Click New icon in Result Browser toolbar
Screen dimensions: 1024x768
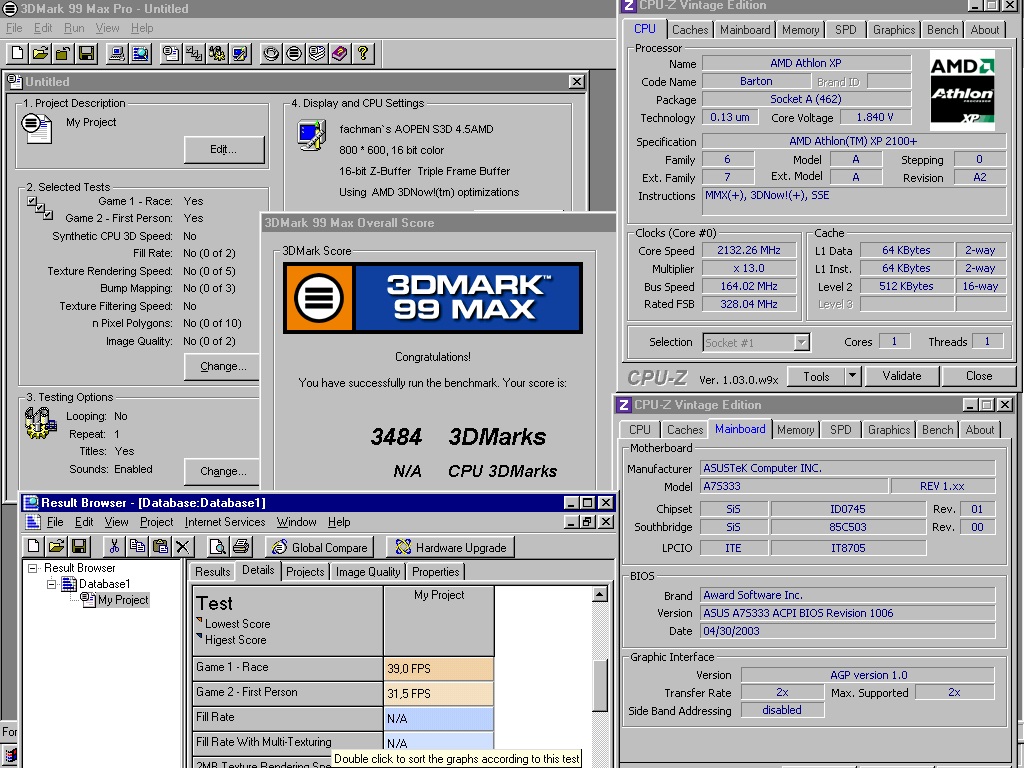pyautogui.click(x=34, y=546)
